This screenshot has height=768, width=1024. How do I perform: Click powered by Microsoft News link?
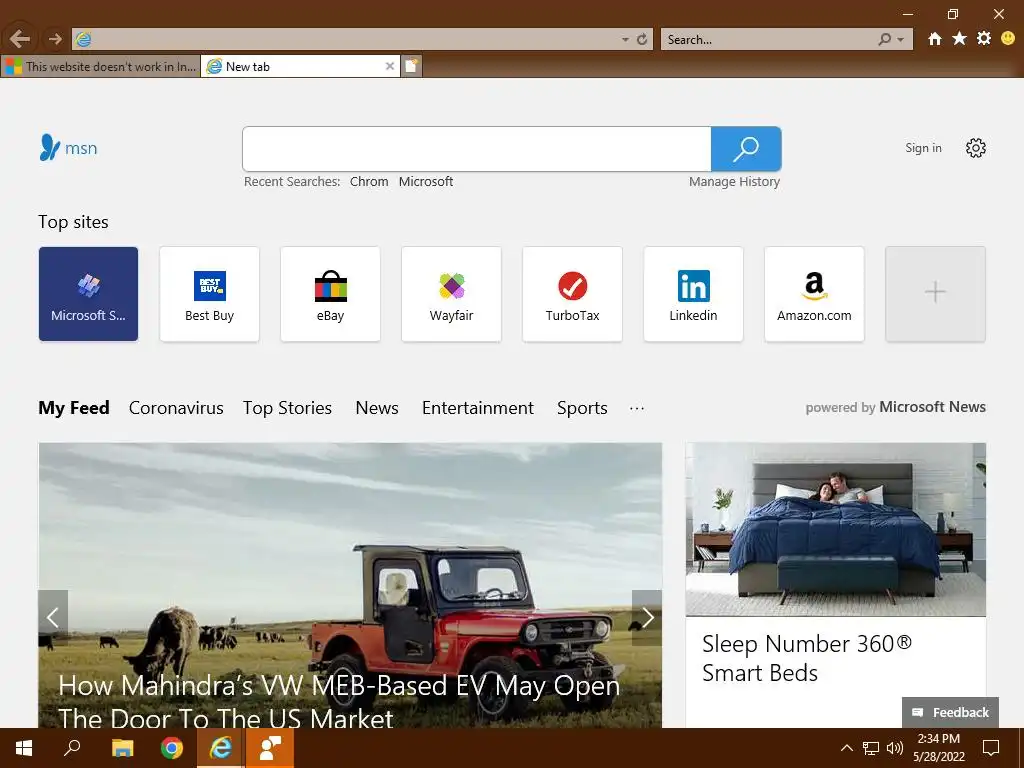tap(895, 407)
